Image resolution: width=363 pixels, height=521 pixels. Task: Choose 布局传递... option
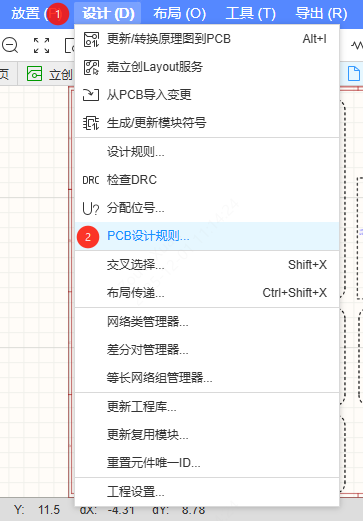pyautogui.click(x=207, y=293)
